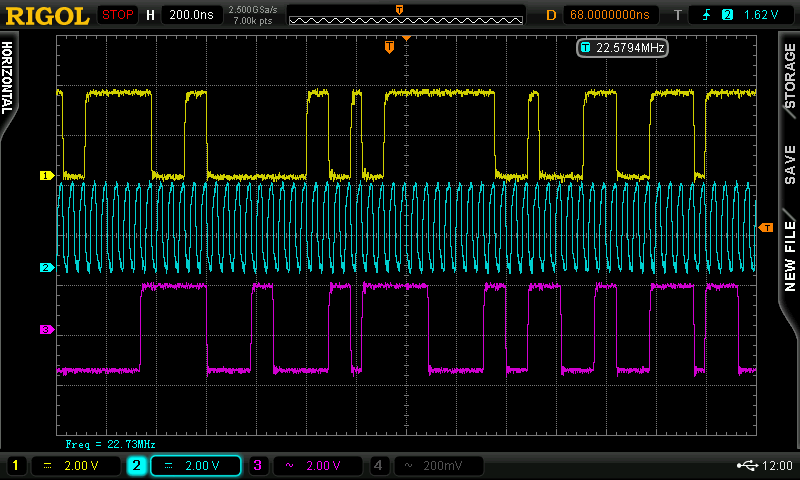Select the 68.0000000ns delay value

tap(610, 15)
